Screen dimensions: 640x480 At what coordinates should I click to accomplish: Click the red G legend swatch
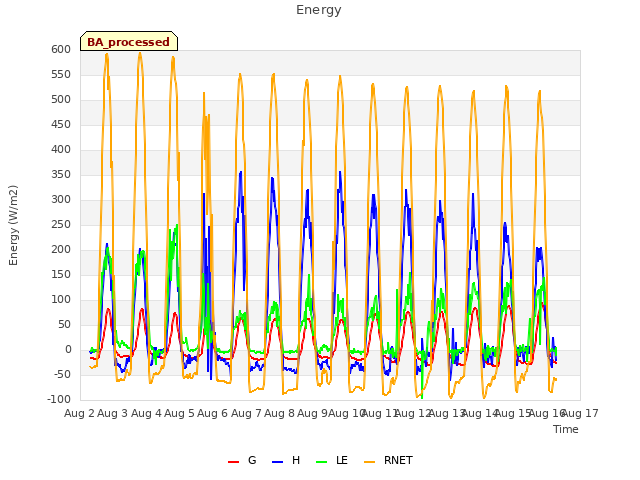(x=233, y=462)
